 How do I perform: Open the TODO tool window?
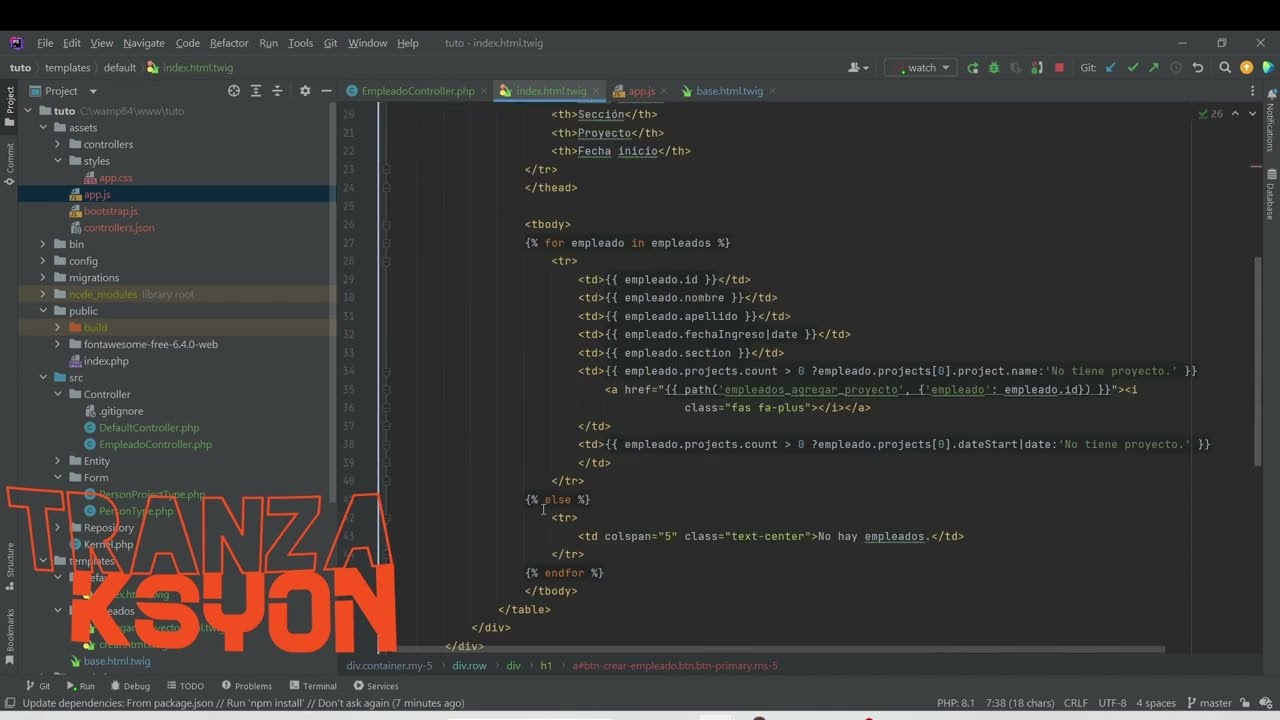[185, 686]
